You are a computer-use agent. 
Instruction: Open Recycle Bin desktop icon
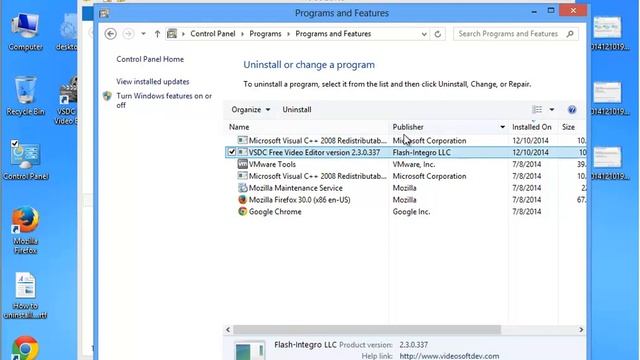click(26, 96)
